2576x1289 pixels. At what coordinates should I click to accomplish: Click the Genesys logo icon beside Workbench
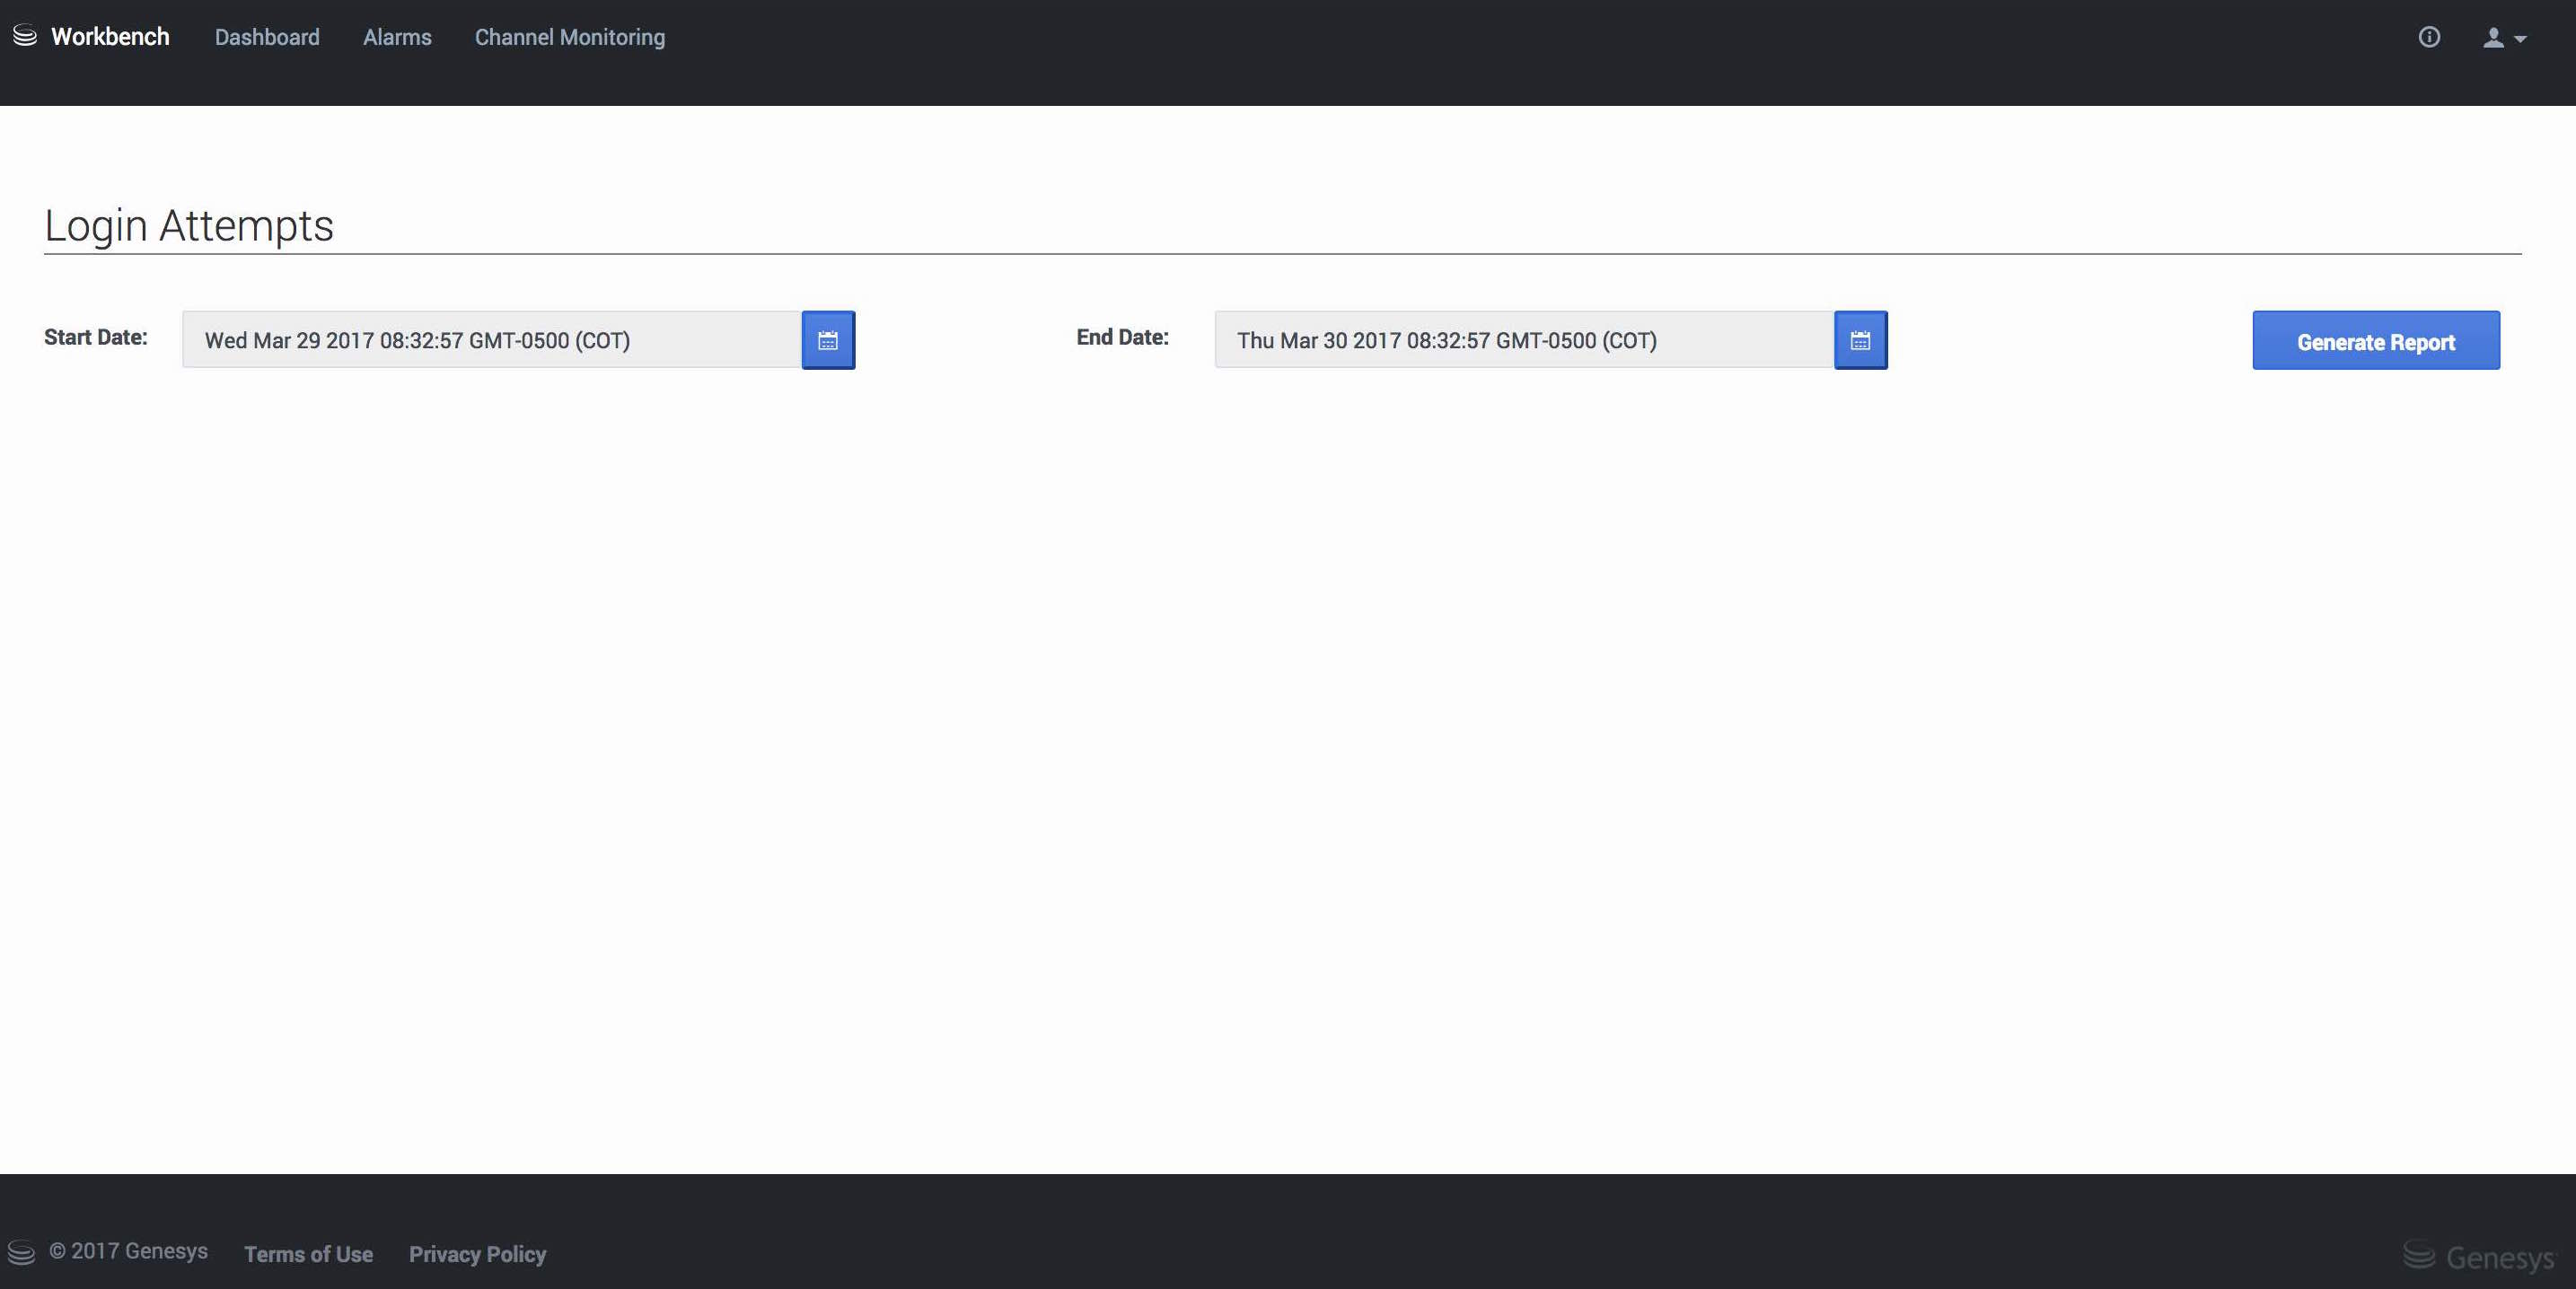tap(25, 36)
